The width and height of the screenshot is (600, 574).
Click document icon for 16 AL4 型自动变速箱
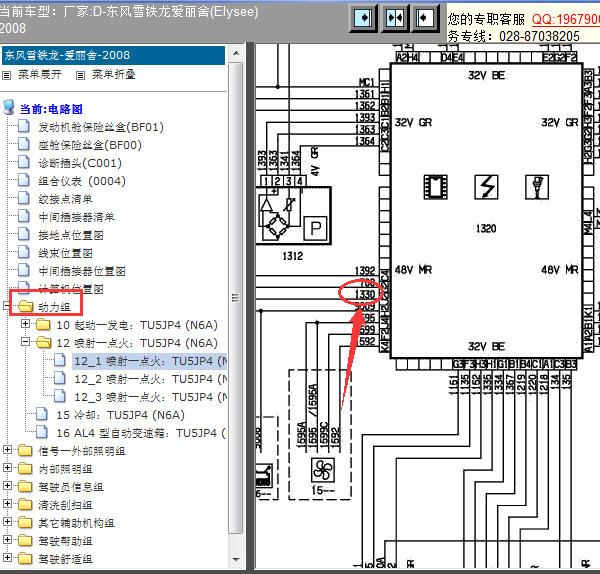click(x=42, y=432)
